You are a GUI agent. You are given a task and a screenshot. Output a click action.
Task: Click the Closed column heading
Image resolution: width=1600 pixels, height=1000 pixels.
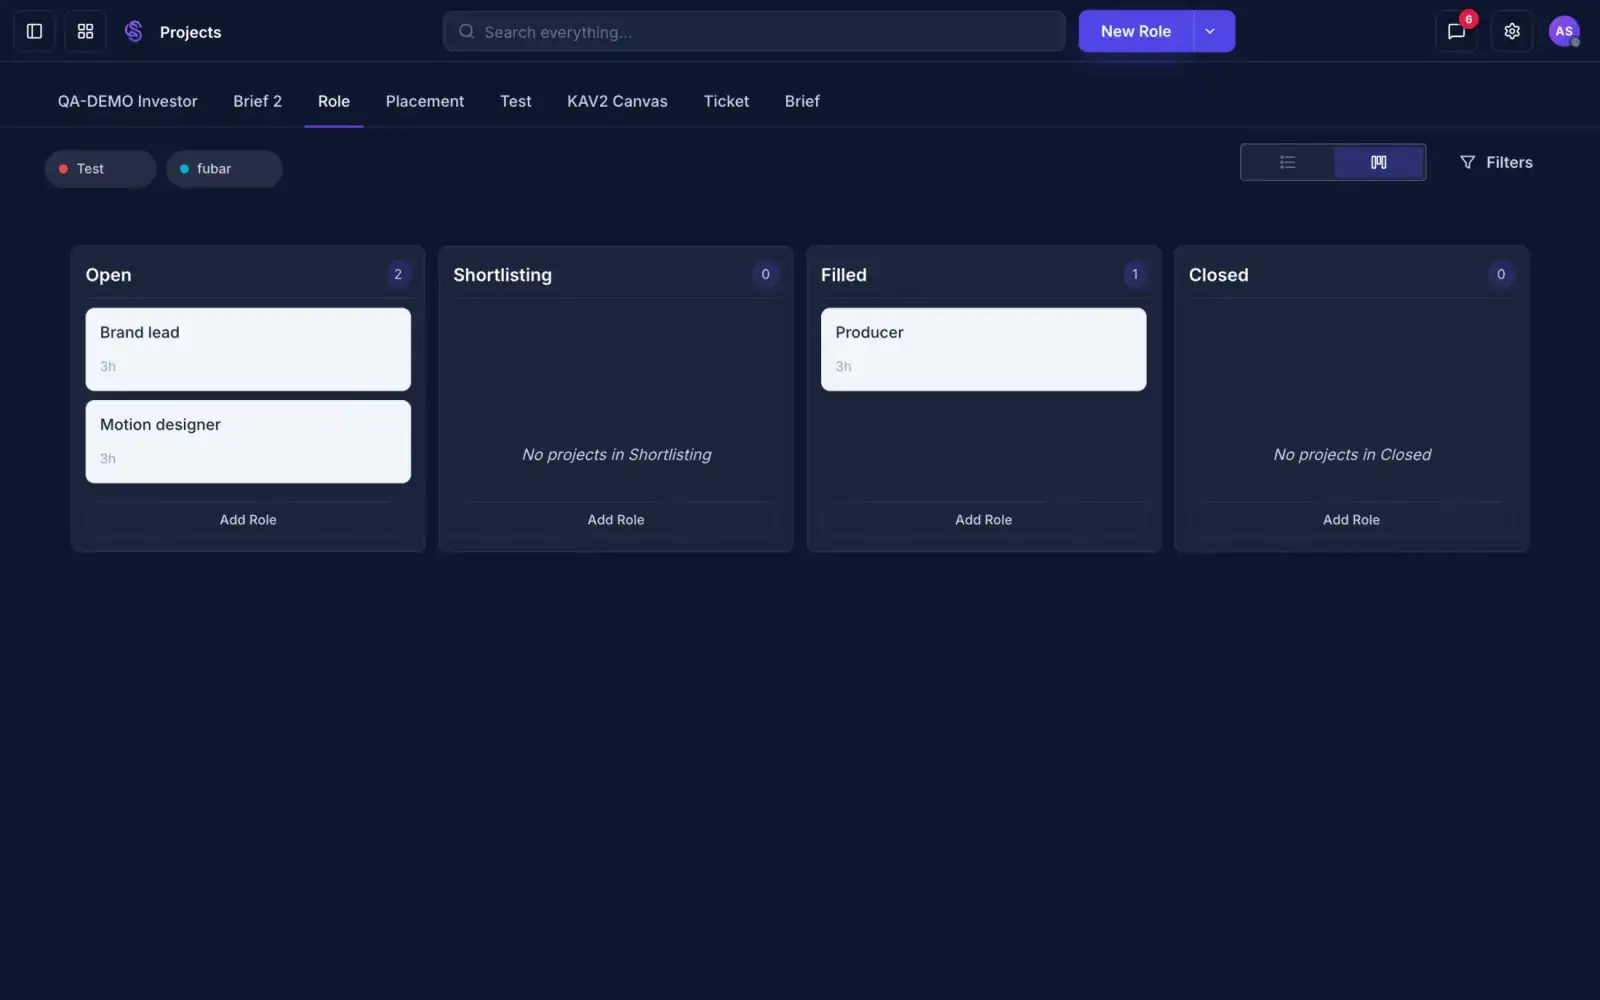point(1218,275)
